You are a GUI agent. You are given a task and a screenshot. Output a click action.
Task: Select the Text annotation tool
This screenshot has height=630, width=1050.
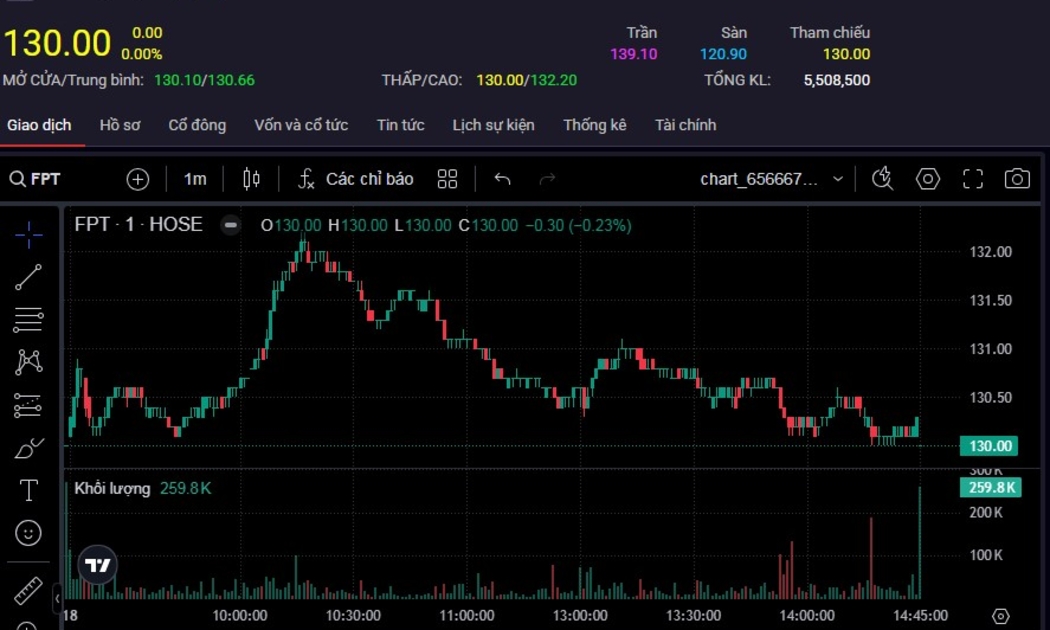(x=28, y=490)
